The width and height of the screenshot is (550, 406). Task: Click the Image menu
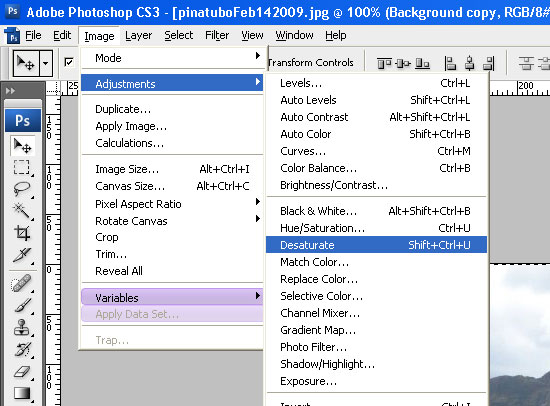(99, 35)
